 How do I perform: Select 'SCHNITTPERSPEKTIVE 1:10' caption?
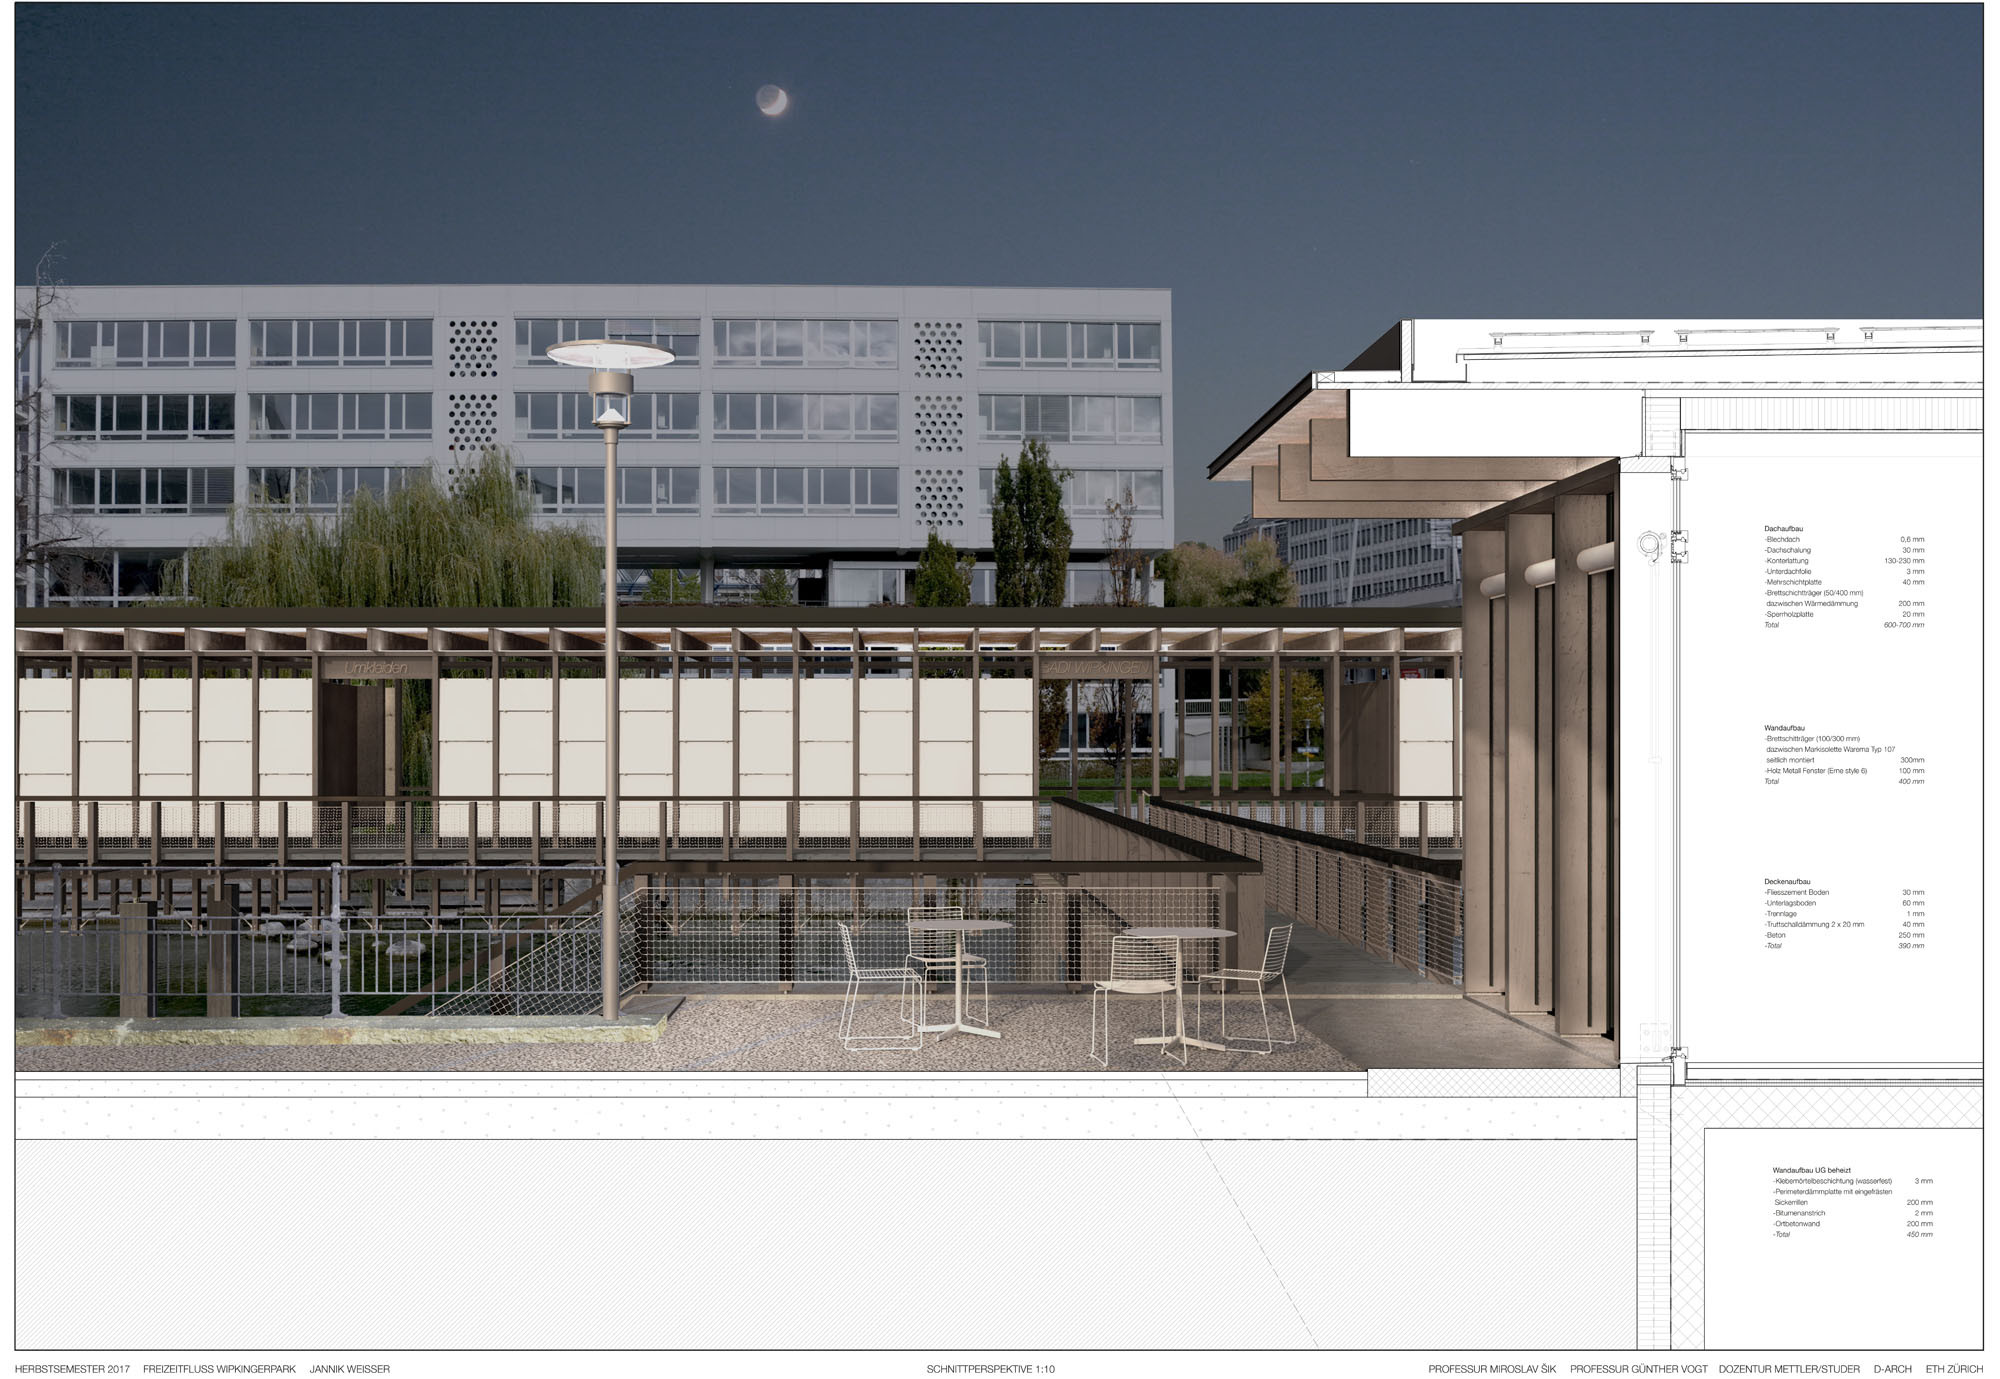[x=990, y=1369]
